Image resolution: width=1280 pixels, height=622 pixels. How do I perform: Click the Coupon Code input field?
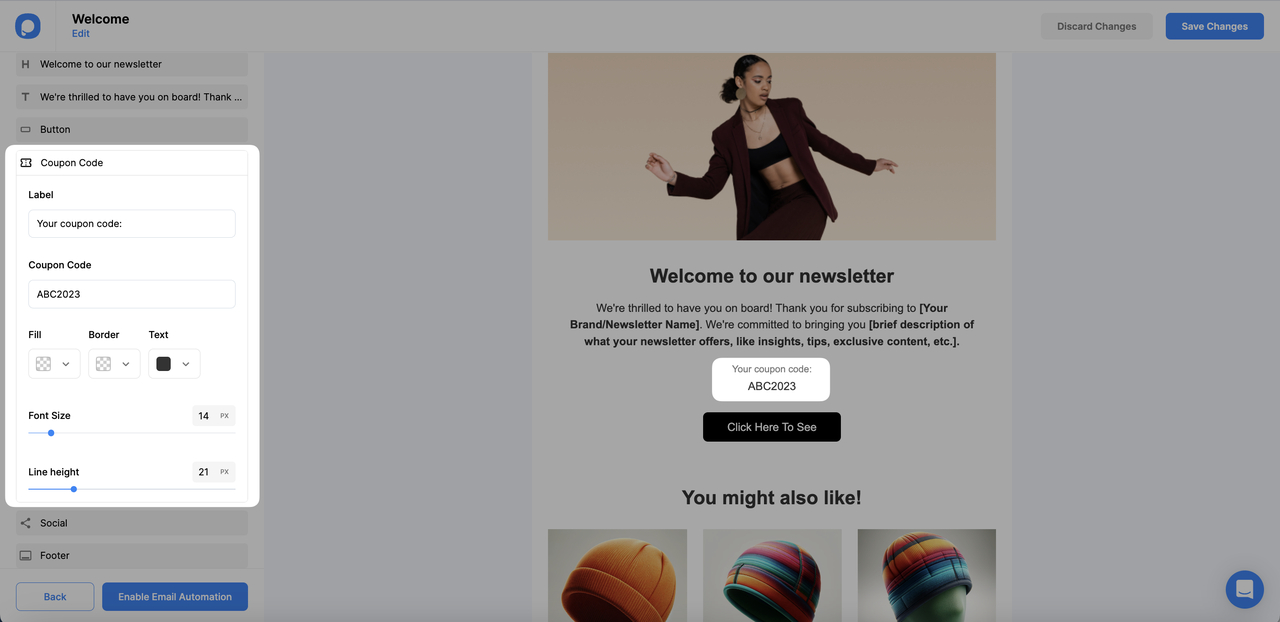pyautogui.click(x=132, y=294)
